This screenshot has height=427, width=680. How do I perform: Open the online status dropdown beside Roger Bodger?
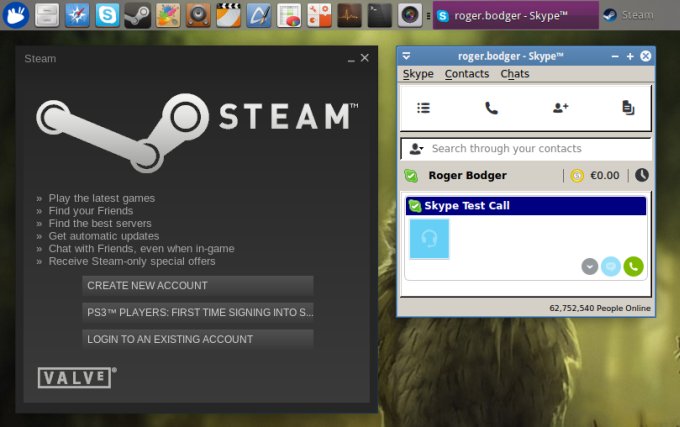[x=411, y=176]
